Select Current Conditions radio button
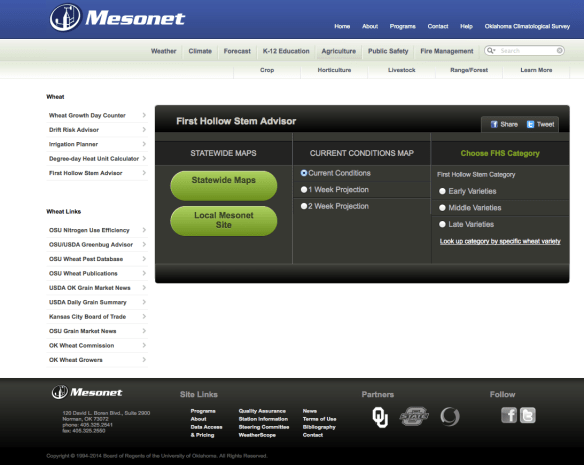Image resolution: width=584 pixels, height=465 pixels. tap(304, 173)
